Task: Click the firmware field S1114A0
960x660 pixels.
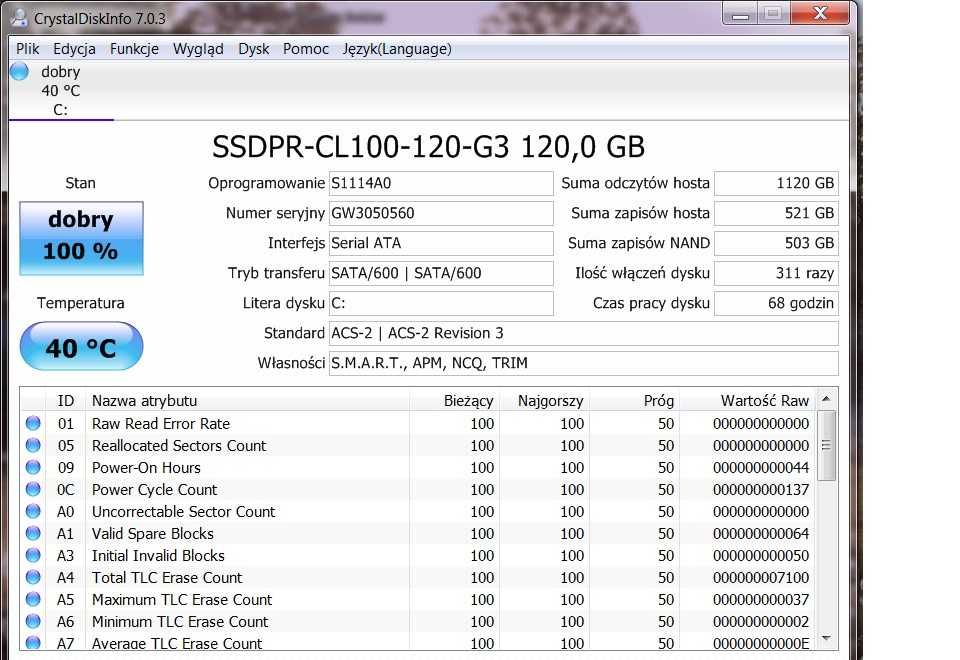Action: pos(441,183)
